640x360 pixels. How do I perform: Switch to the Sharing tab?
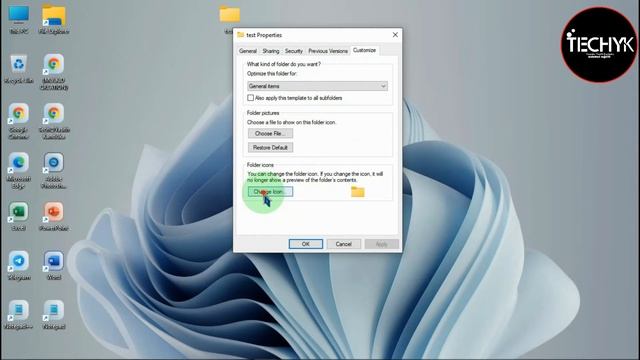[x=271, y=51]
